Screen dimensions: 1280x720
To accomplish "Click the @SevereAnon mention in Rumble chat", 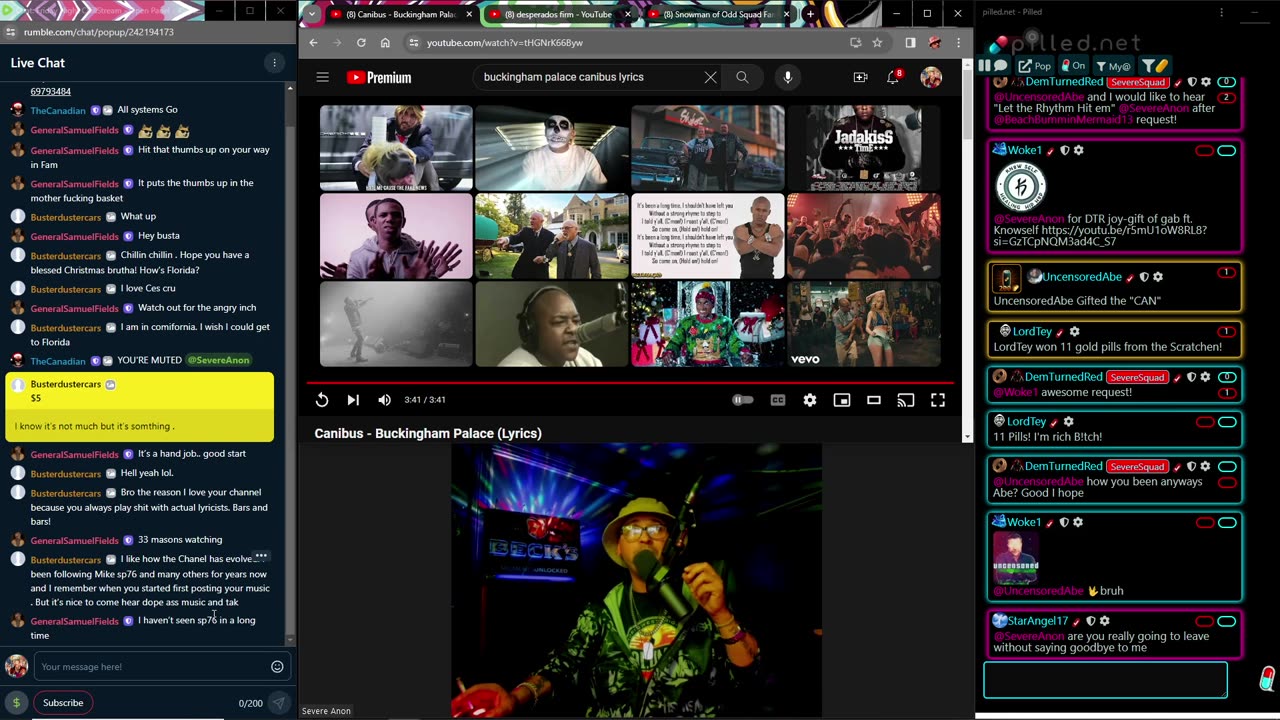I will [217, 360].
